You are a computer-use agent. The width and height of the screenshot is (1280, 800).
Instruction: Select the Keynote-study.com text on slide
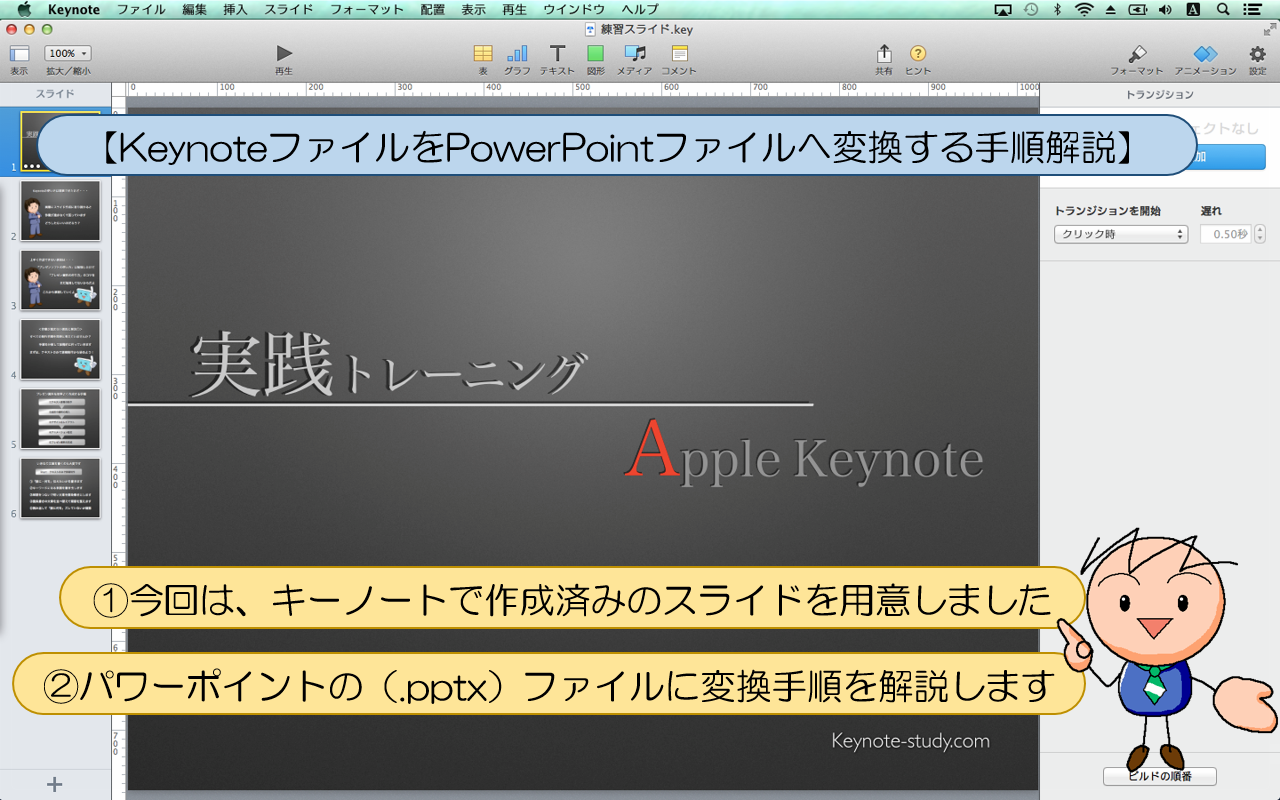tap(911, 741)
